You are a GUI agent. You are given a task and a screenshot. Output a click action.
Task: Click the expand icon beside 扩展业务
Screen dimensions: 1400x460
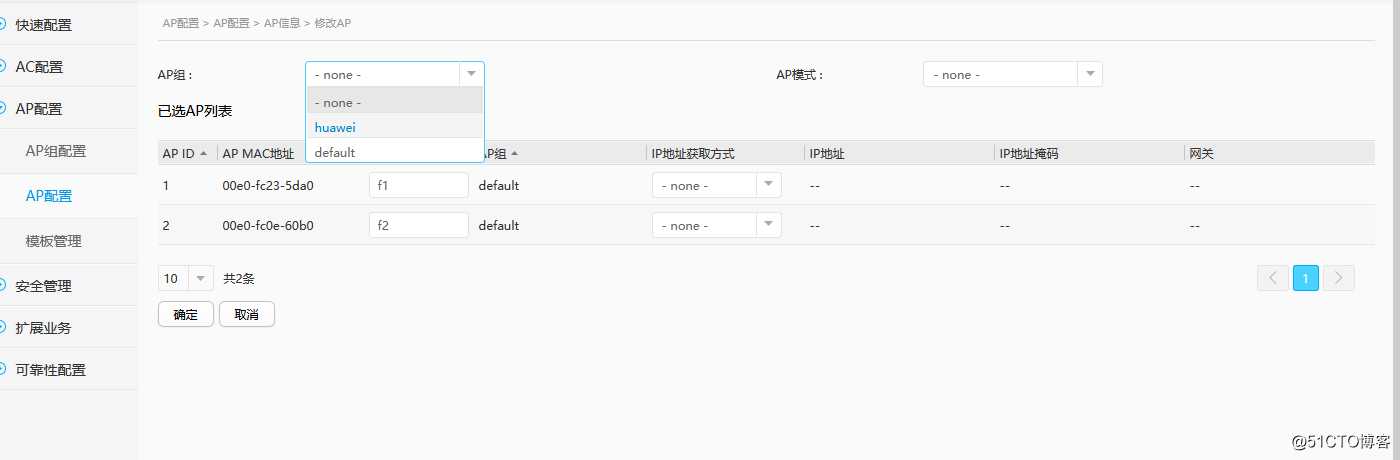2,326
